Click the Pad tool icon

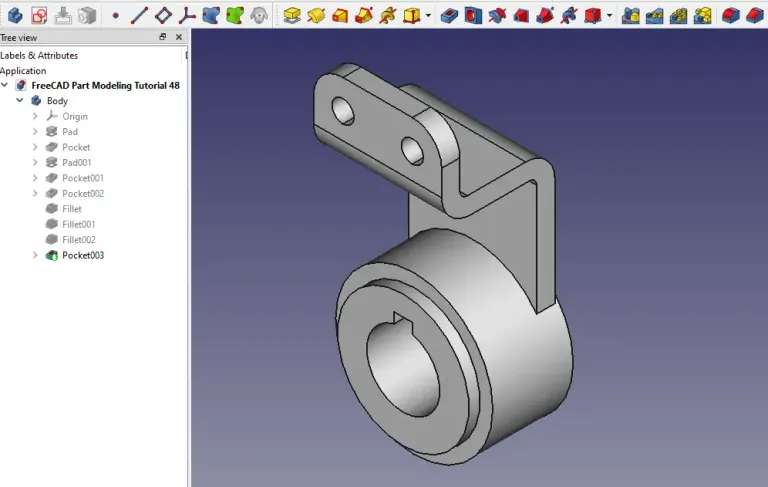point(291,15)
